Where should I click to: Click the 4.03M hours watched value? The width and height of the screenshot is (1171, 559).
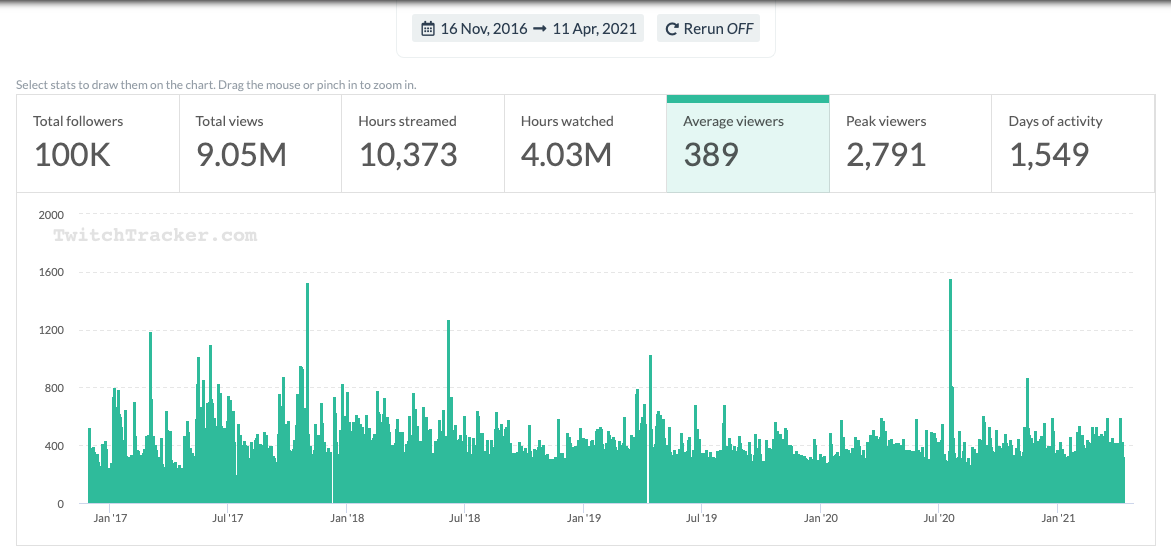[x=566, y=154]
